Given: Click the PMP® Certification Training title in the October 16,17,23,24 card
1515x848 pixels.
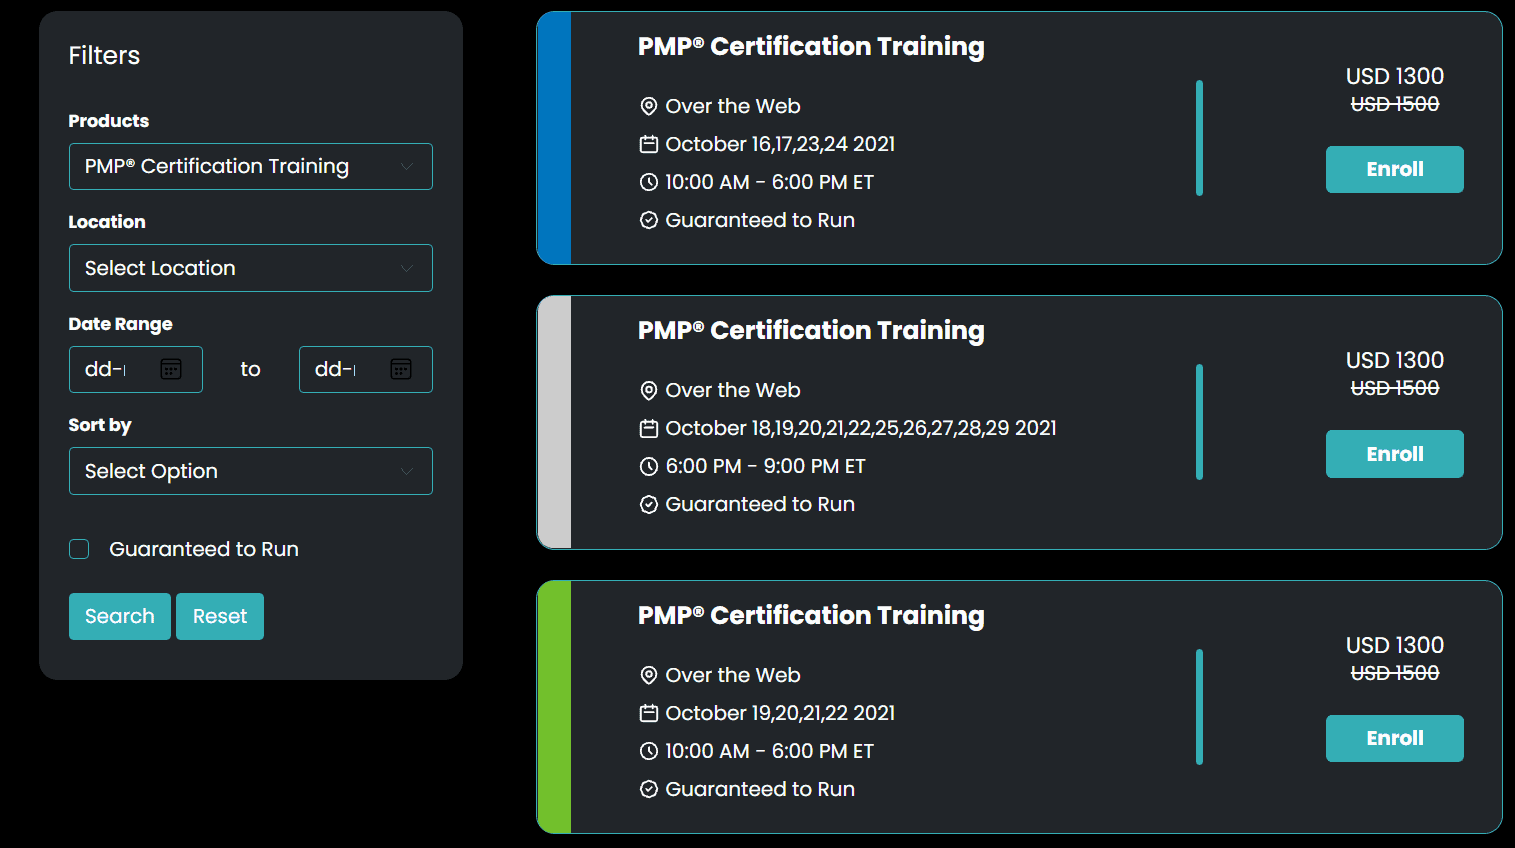Looking at the screenshot, I should (811, 47).
